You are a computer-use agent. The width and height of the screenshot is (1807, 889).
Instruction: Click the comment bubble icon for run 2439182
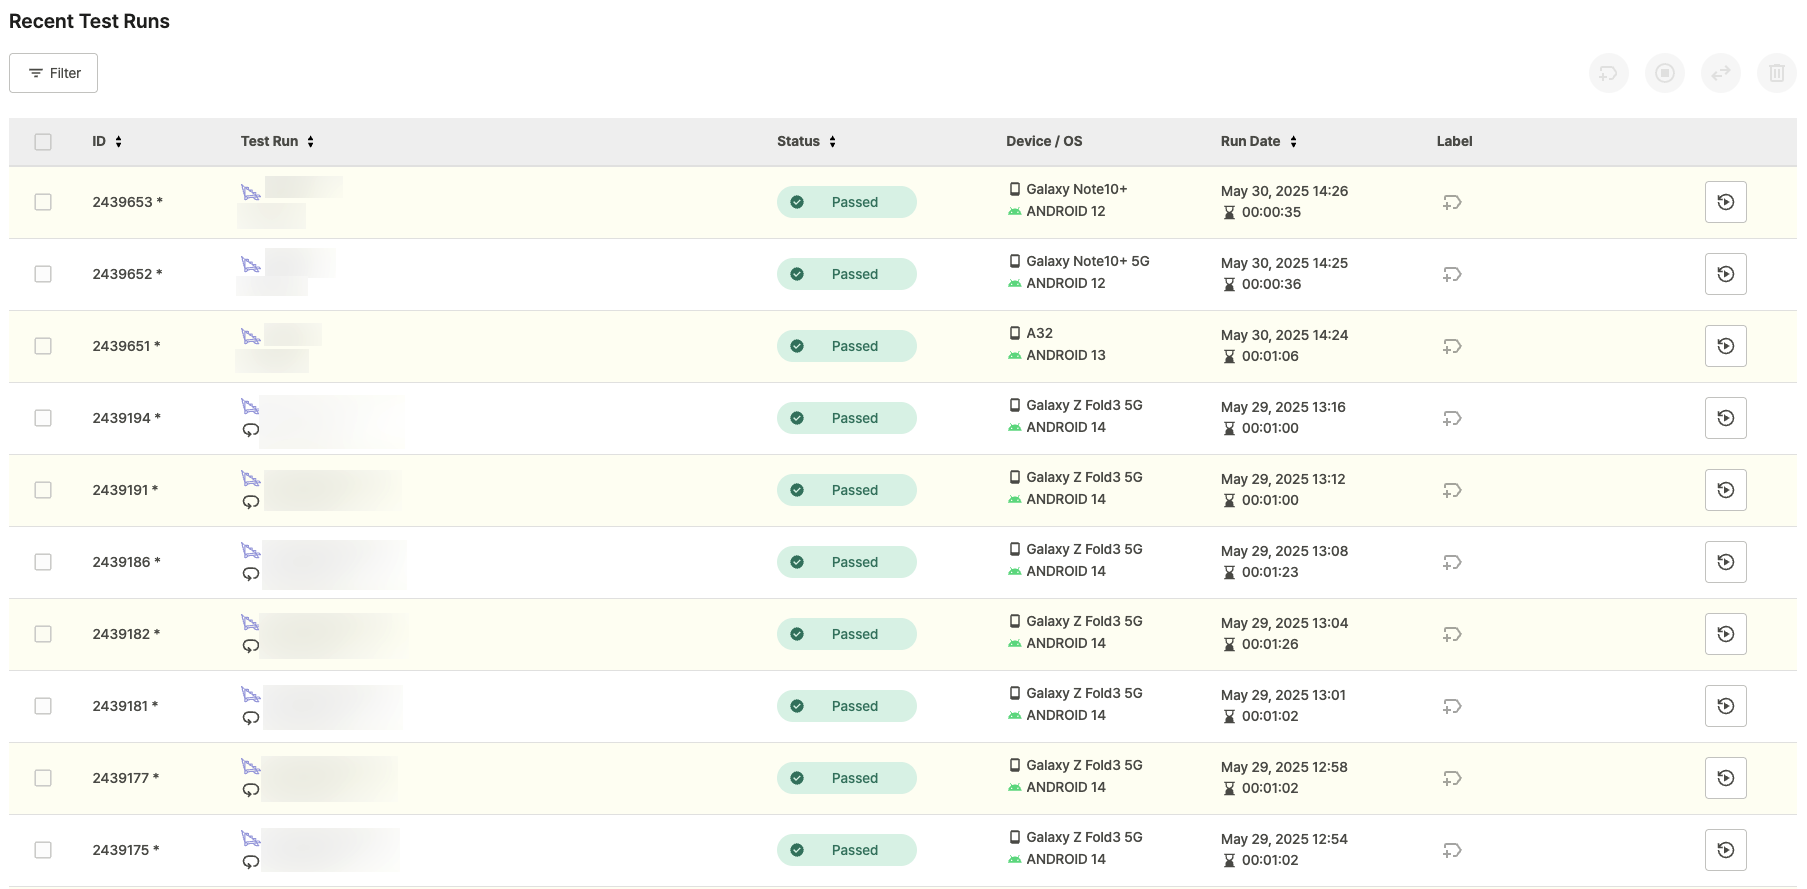tap(251, 646)
